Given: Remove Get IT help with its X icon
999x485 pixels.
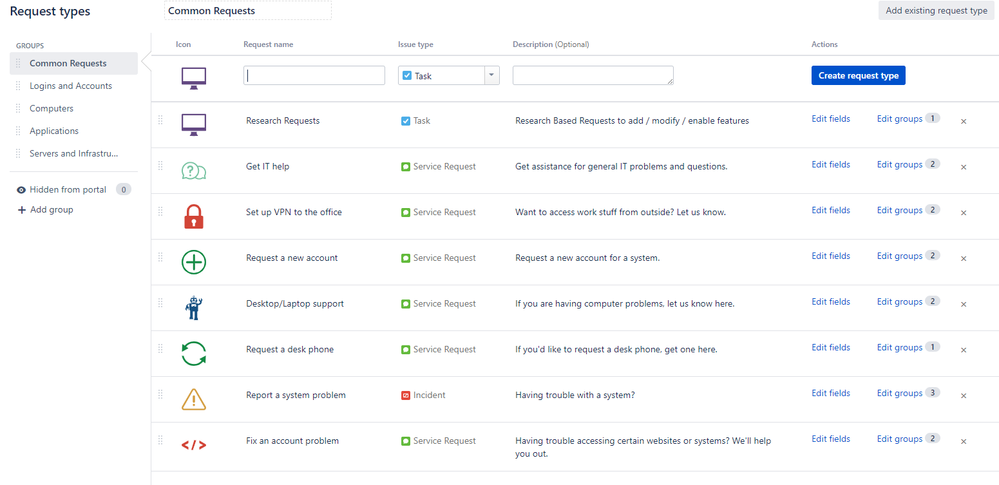Looking at the screenshot, I should [x=963, y=167].
